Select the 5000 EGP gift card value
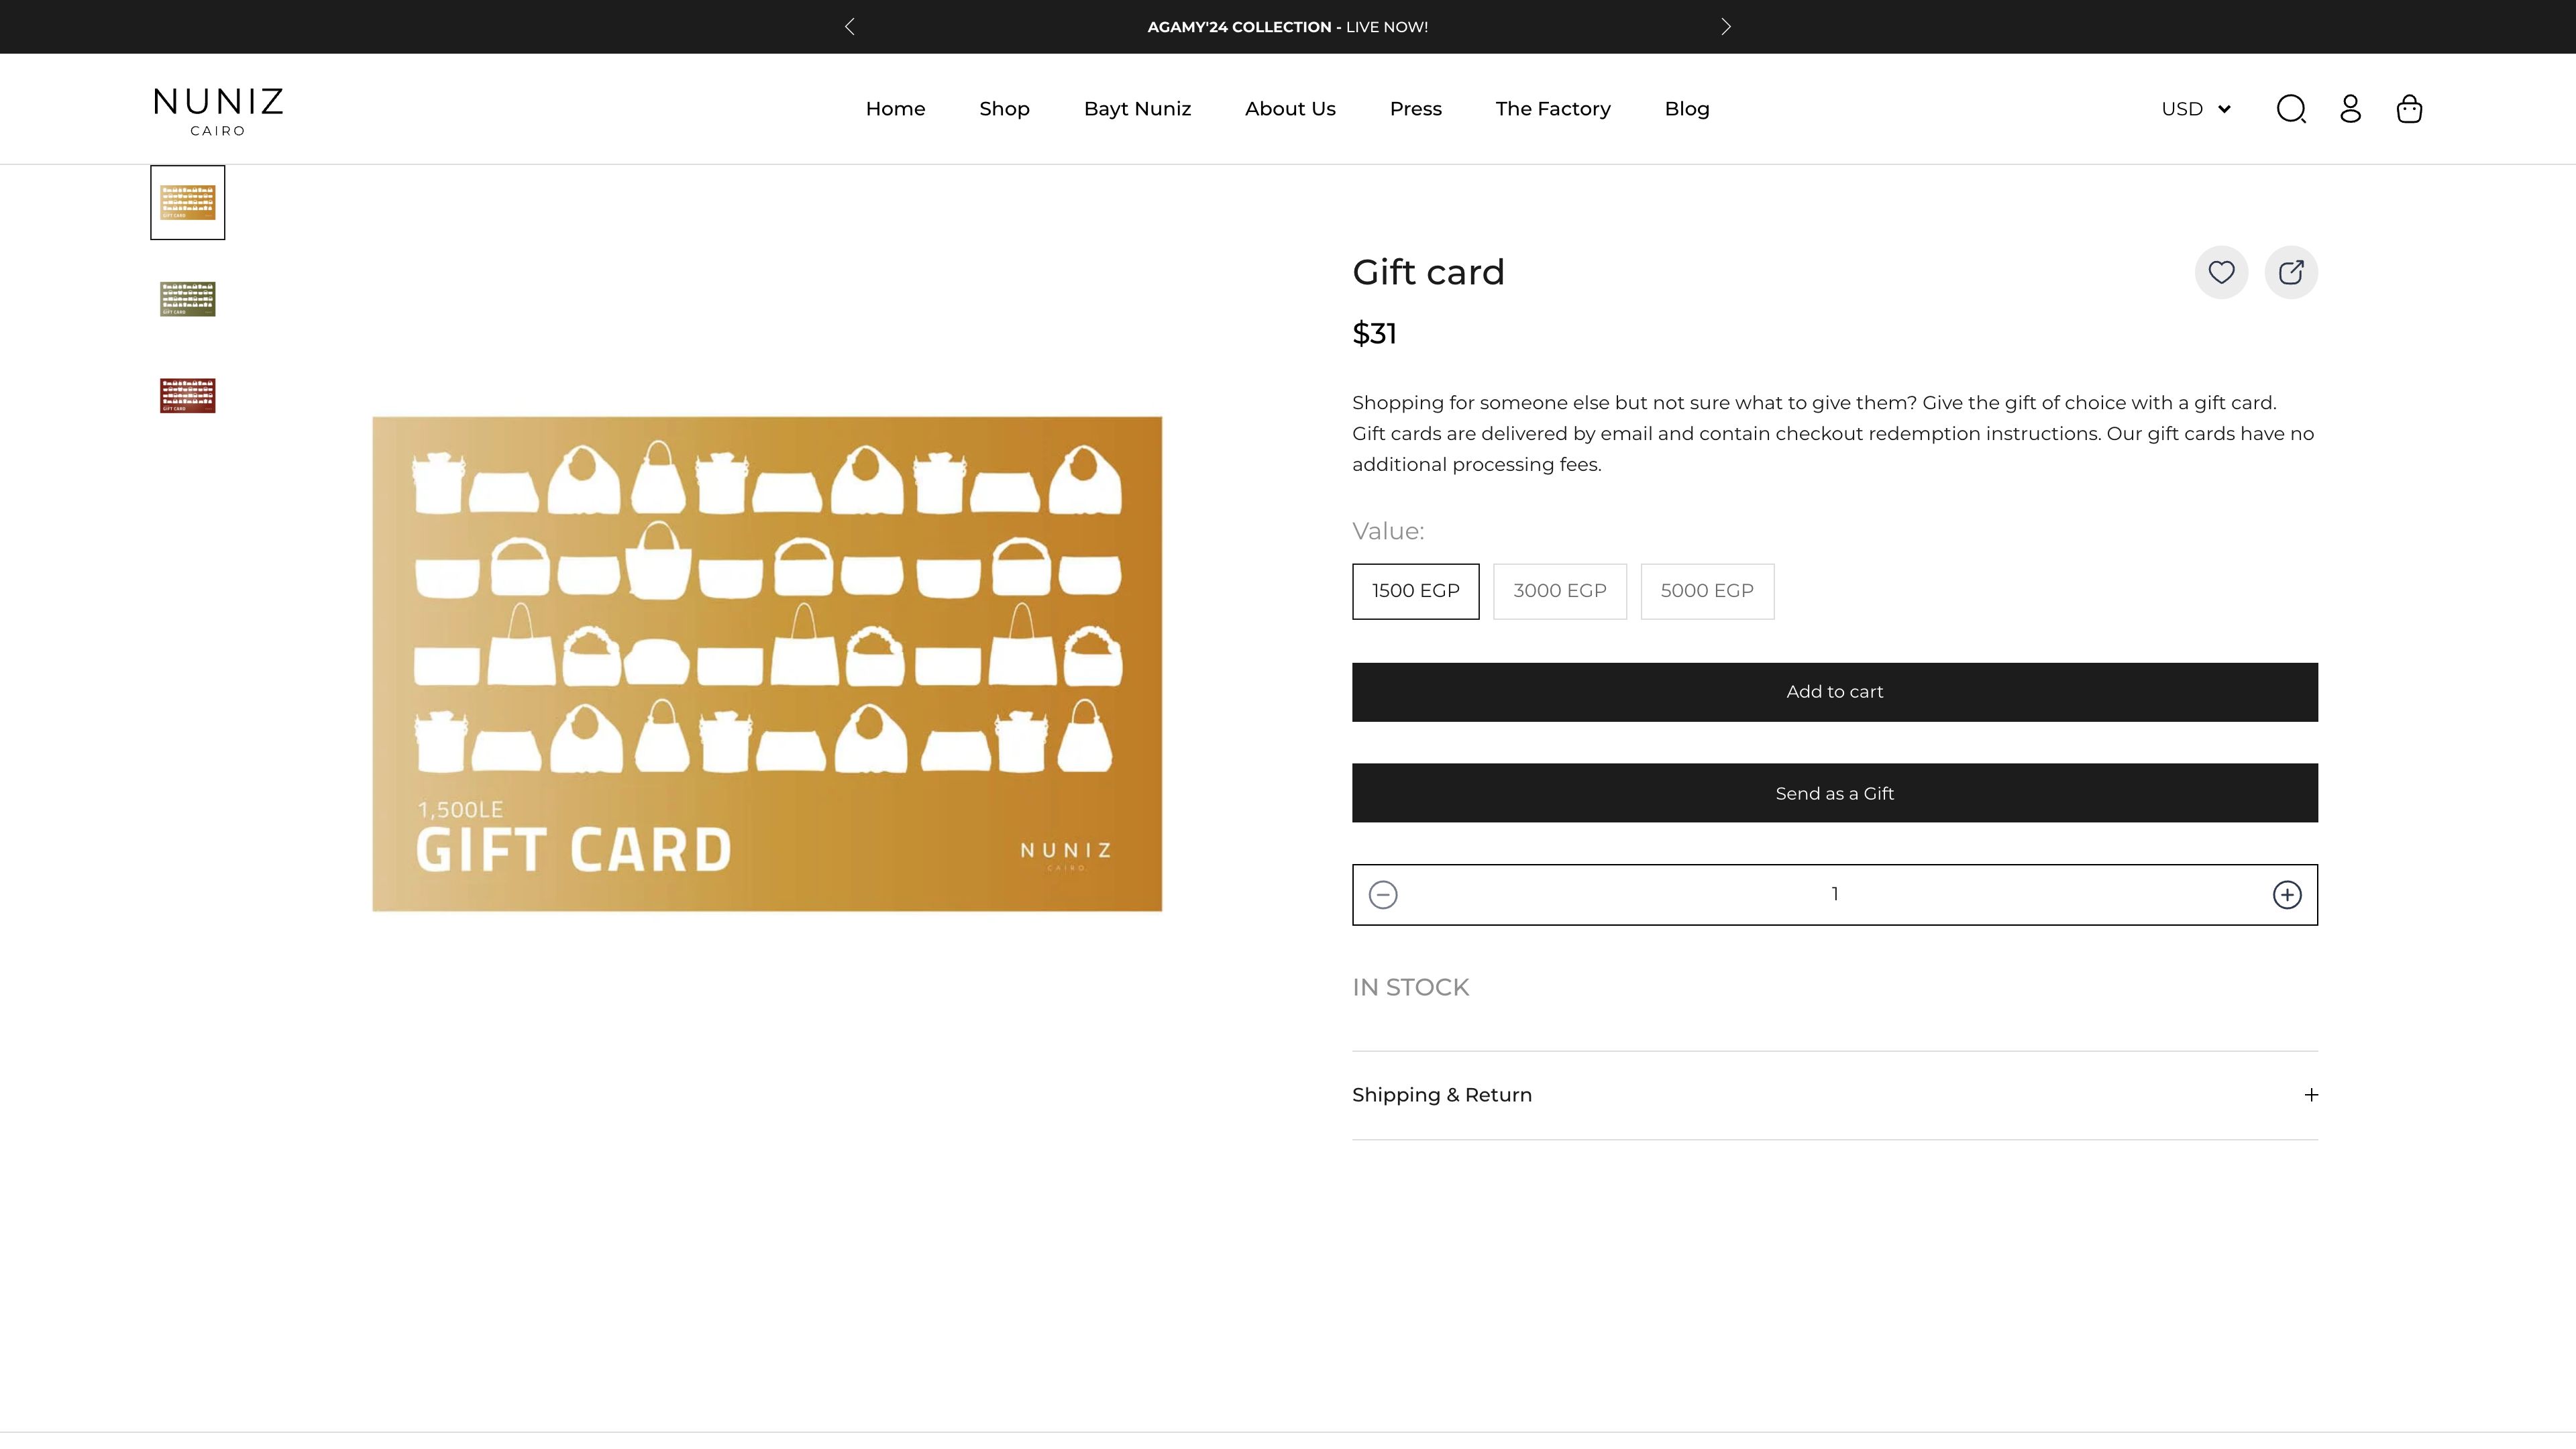Screen dimensions: 2576x1449 (1707, 591)
